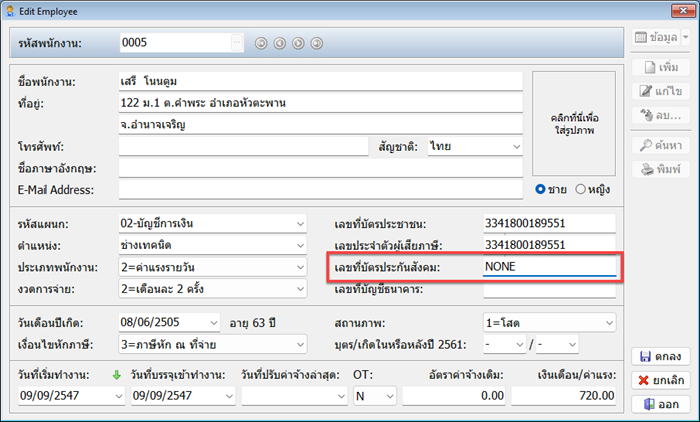Click the E-Mail Address input field
Viewport: 700px width, 422px height.
pyautogui.click(x=320, y=190)
